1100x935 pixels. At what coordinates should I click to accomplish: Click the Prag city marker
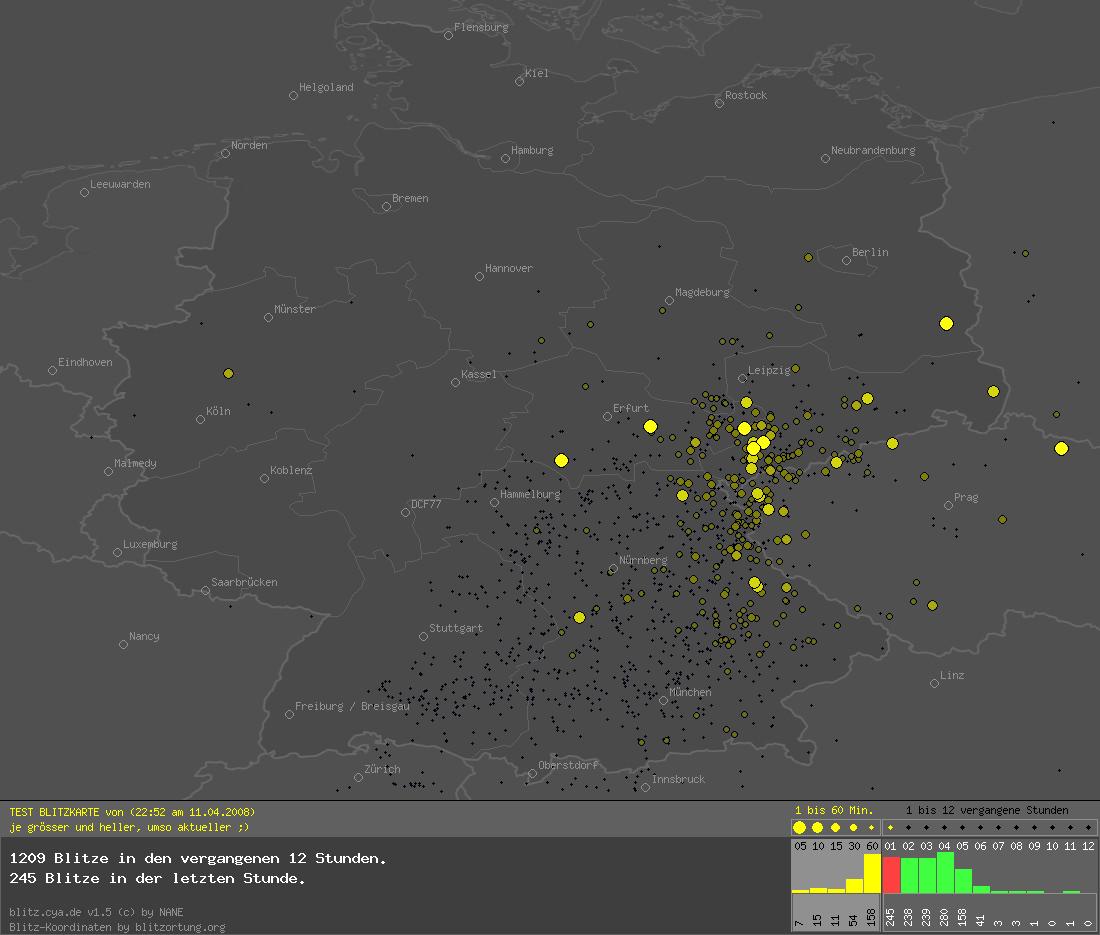948,505
